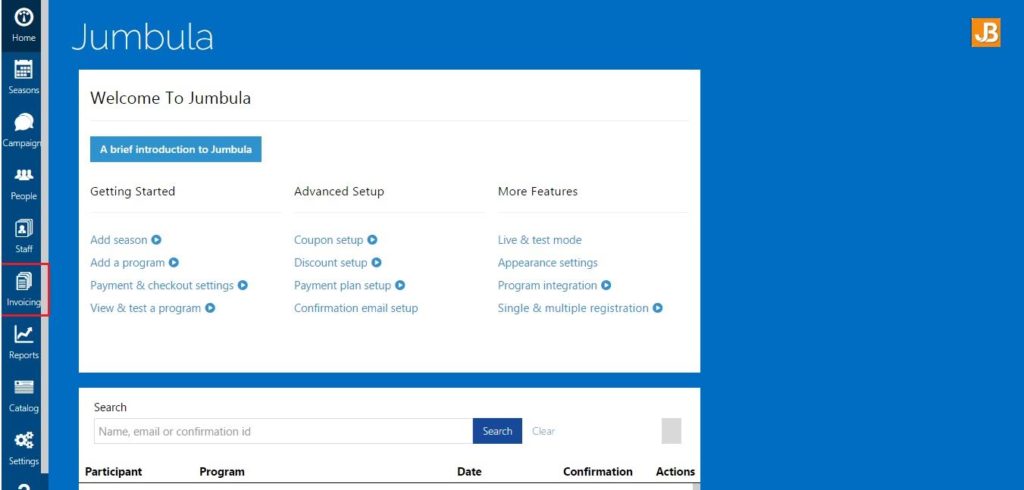Go to People in the sidebar

[x=24, y=184]
